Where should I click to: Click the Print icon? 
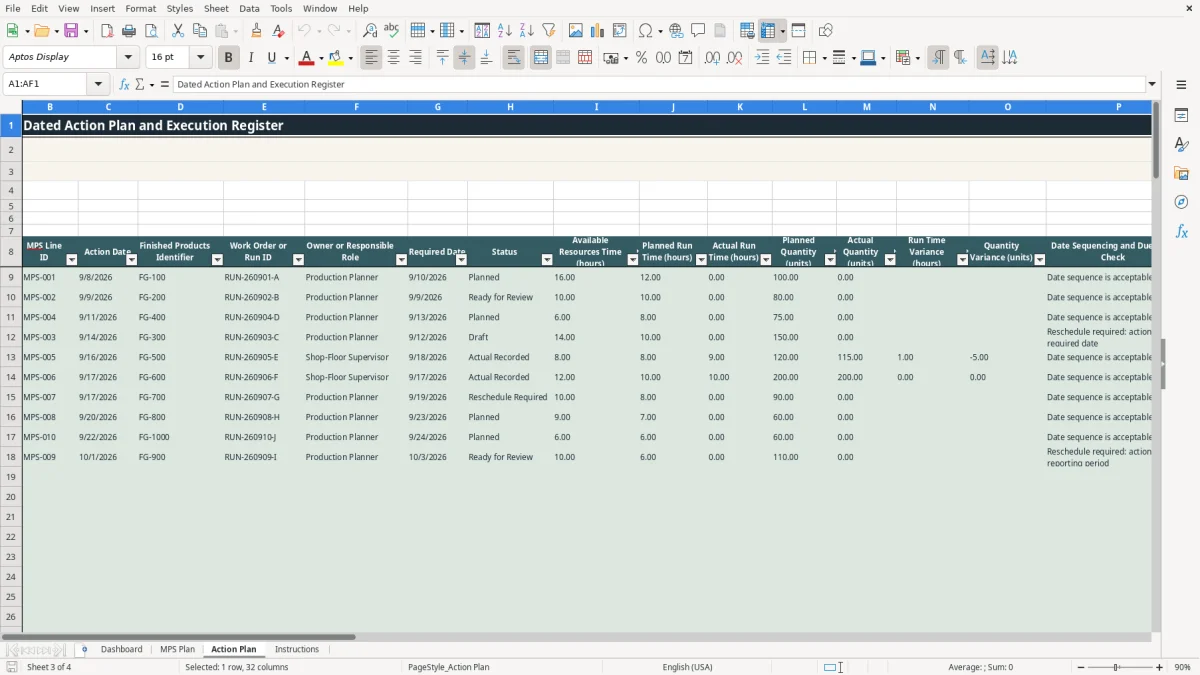(128, 31)
